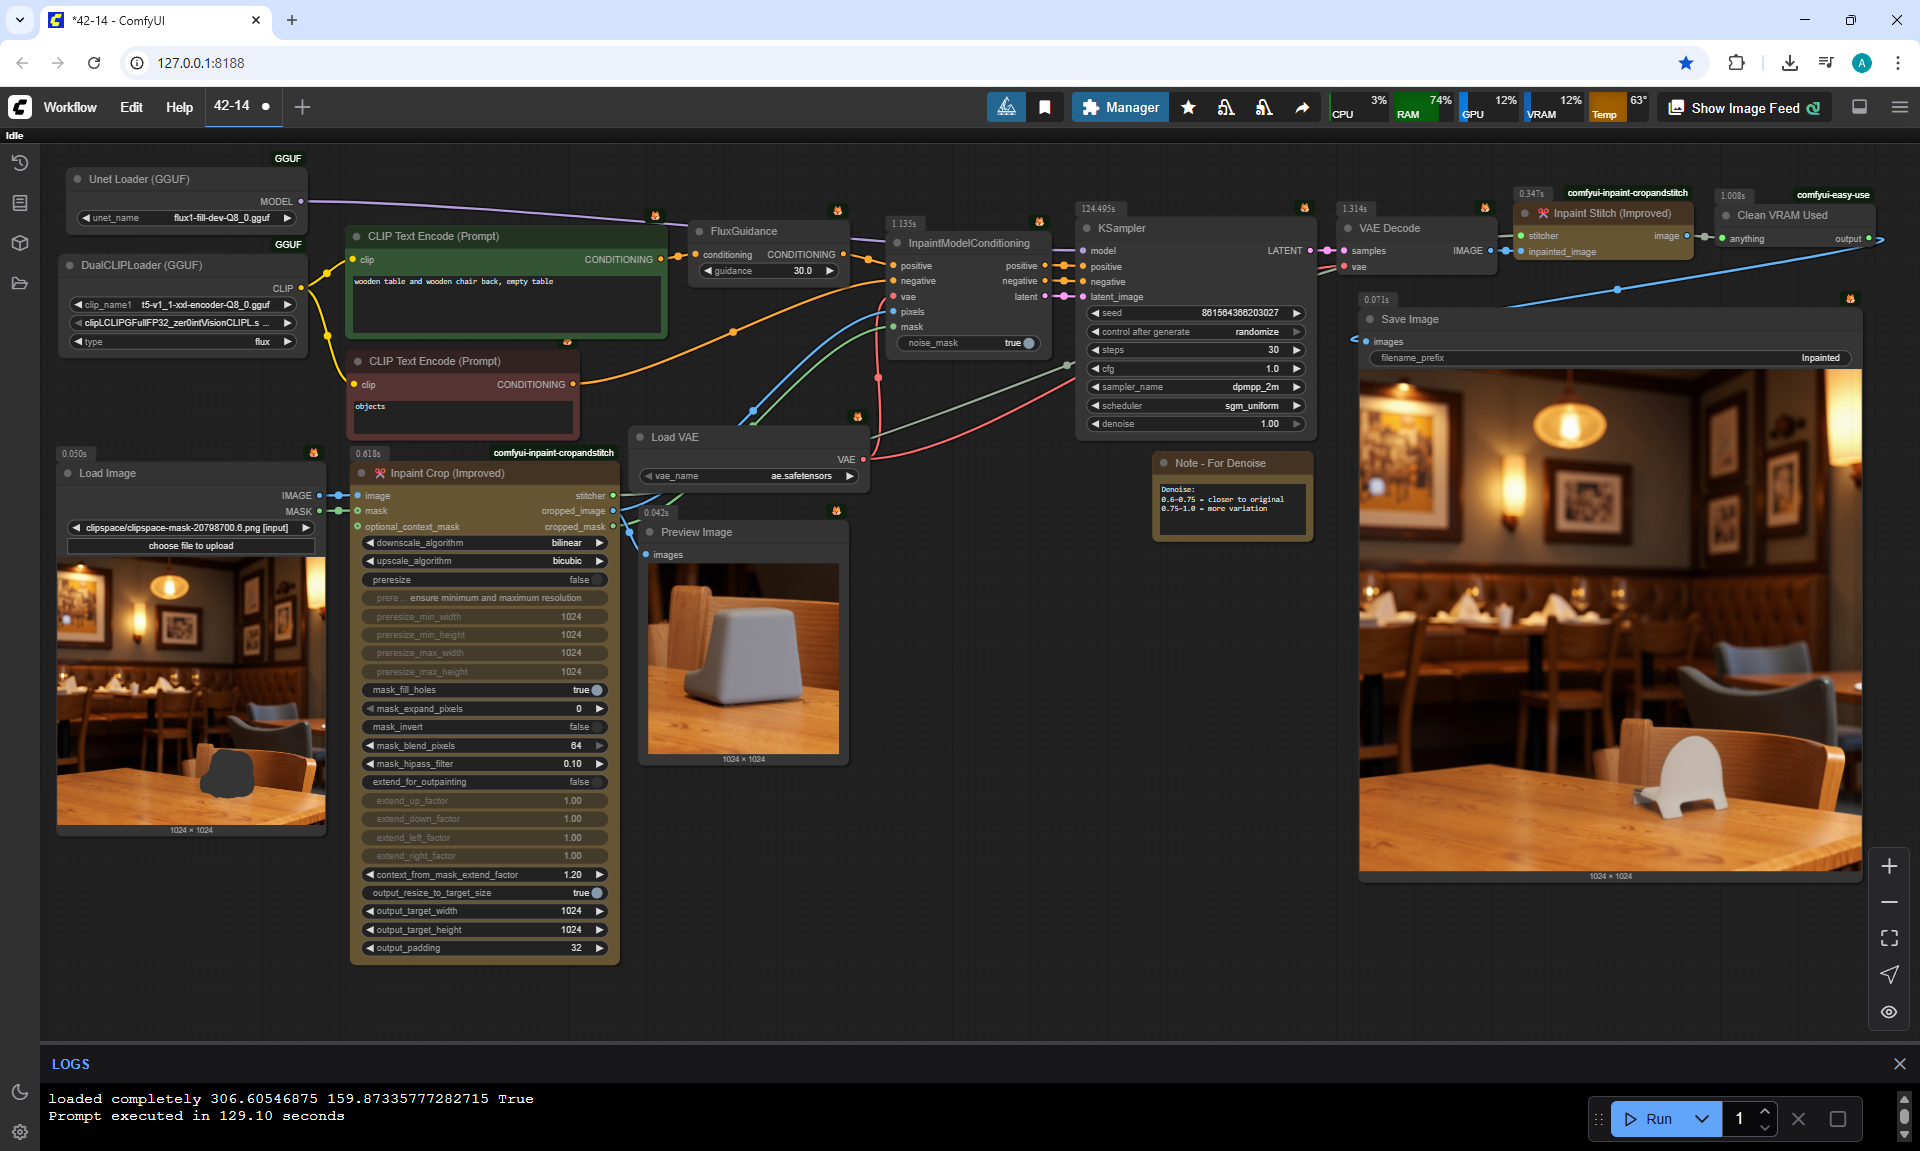Open the scheduler sgm_uniform selector
Screen dimensions: 1920x1151
[x=1196, y=406]
